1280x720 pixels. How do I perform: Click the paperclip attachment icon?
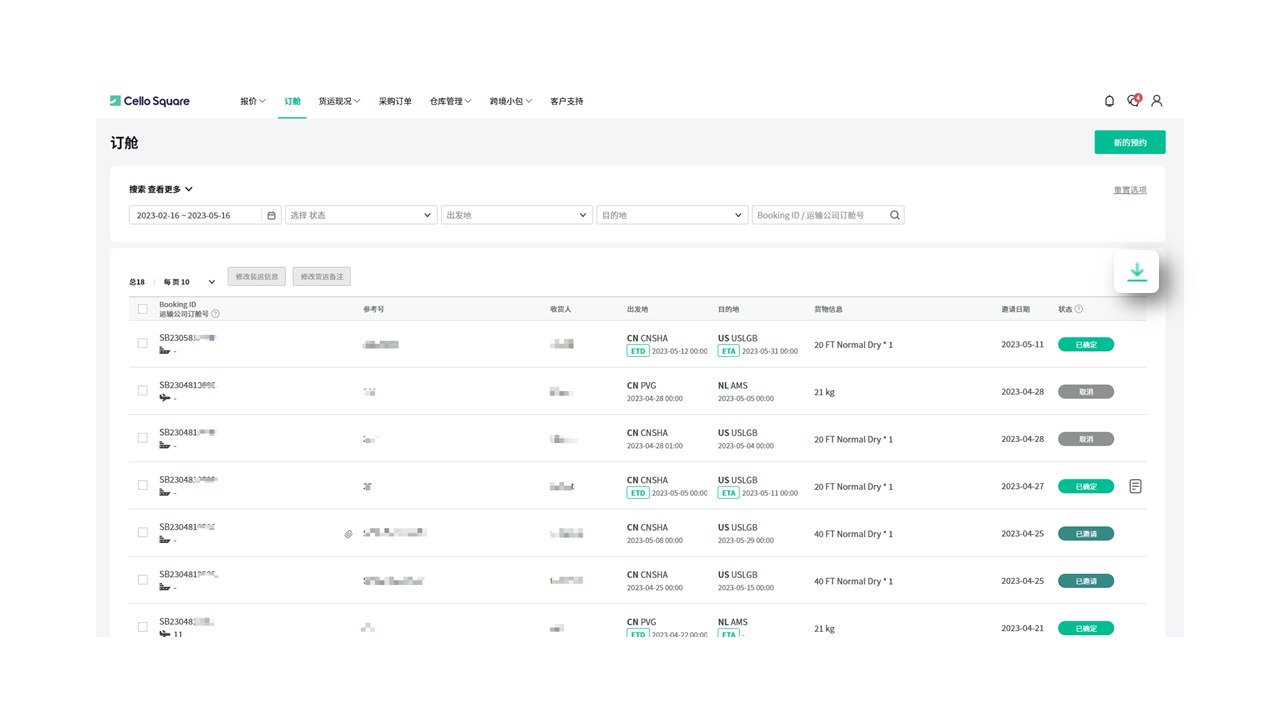(348, 534)
